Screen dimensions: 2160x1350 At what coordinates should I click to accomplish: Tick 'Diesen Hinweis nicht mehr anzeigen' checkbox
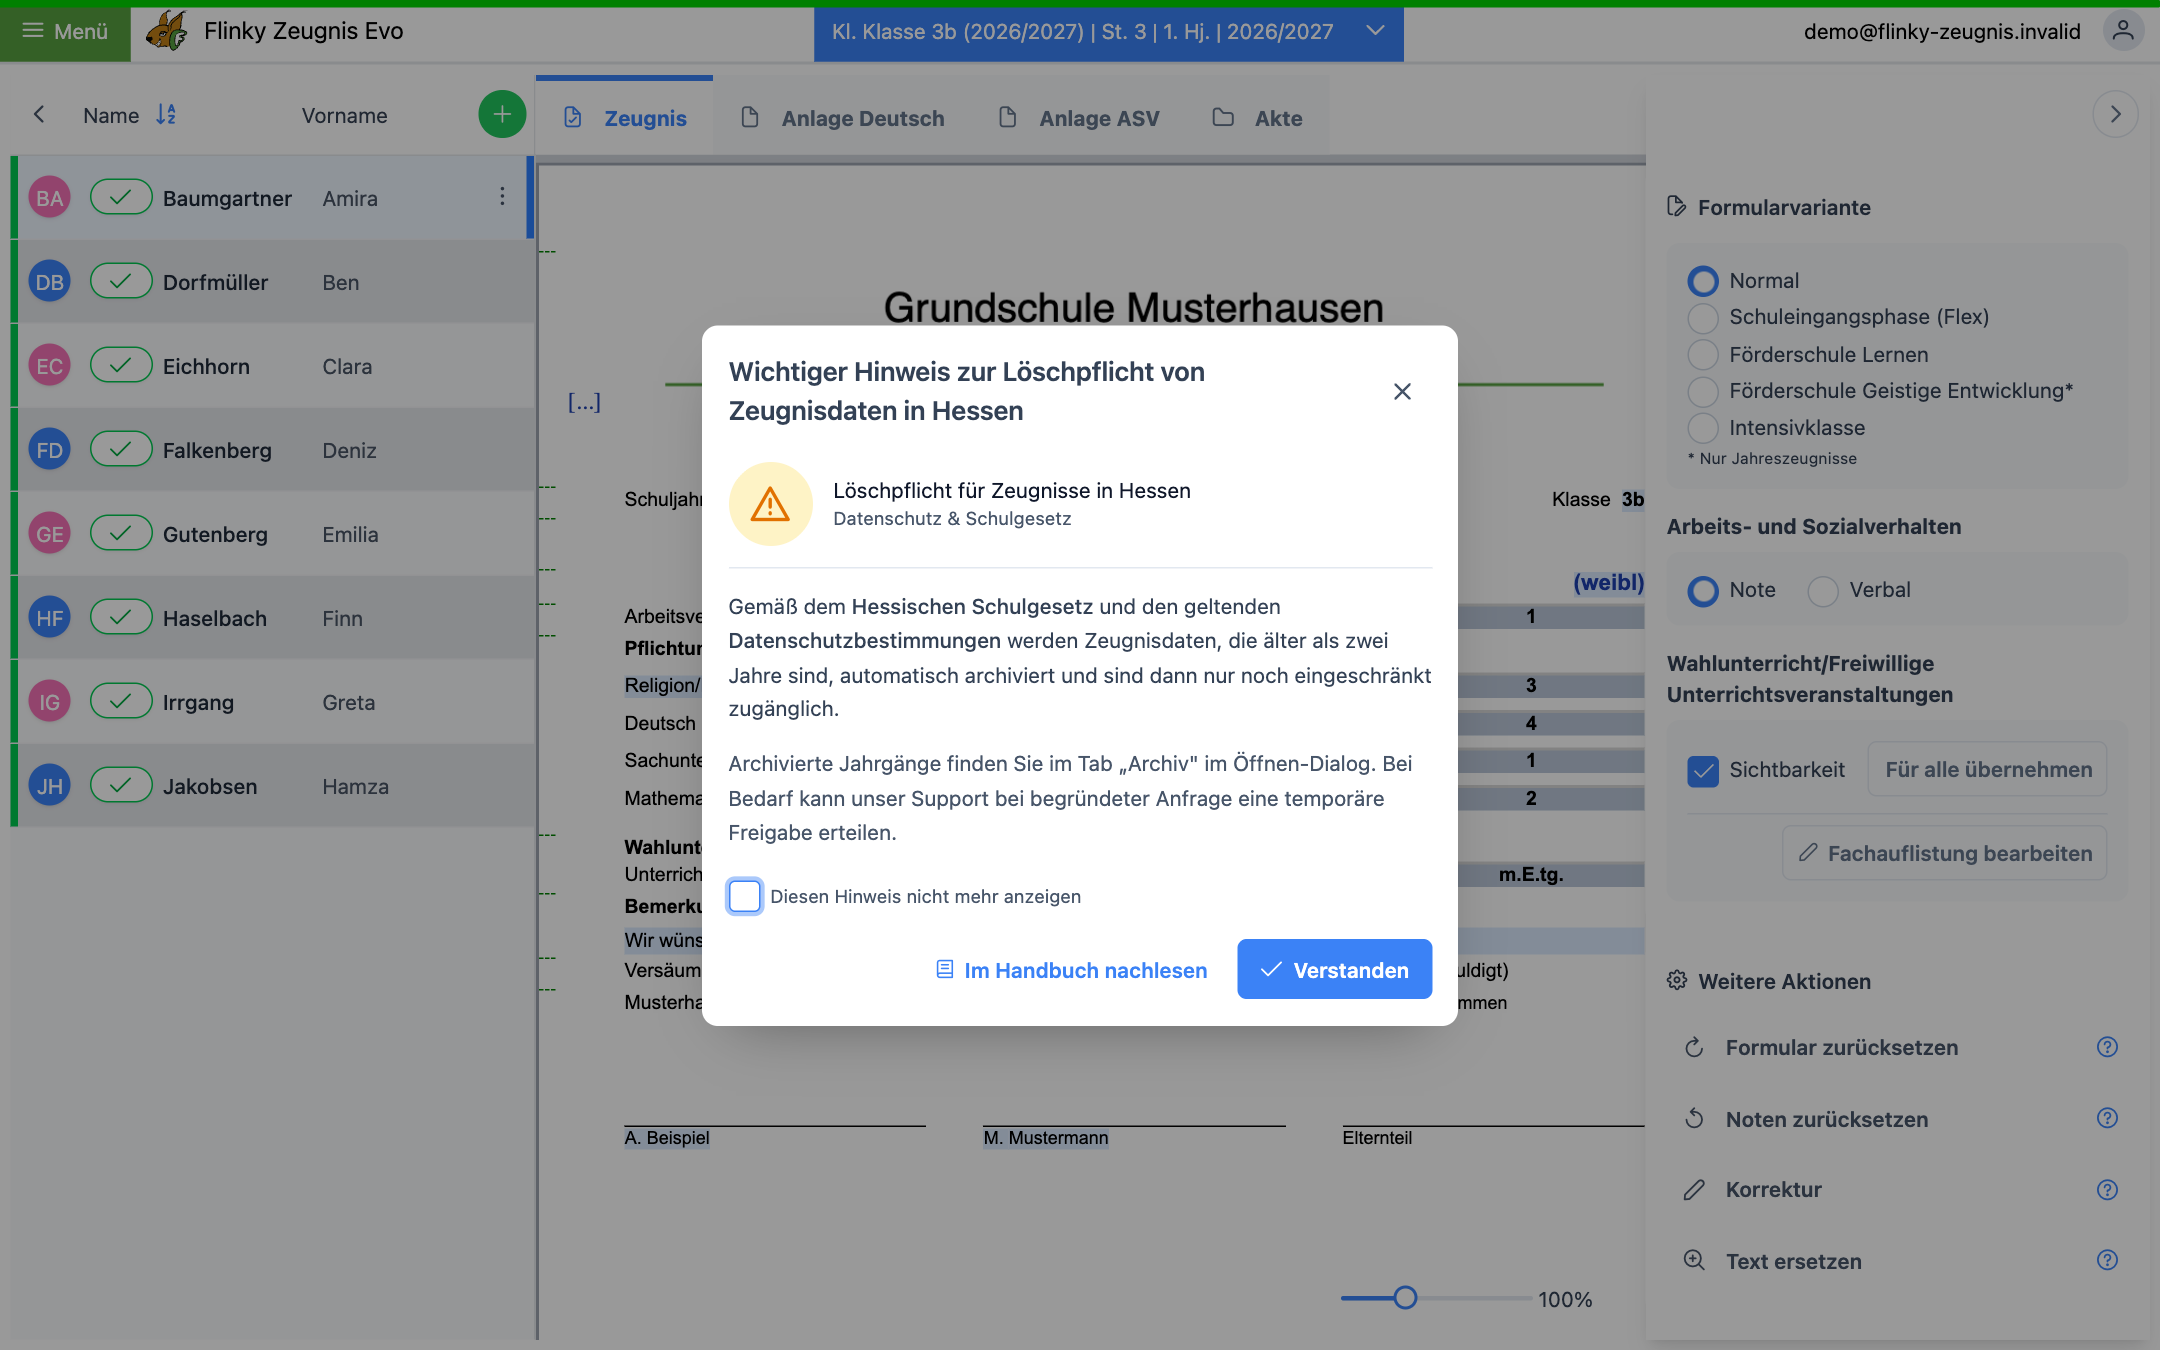click(745, 896)
